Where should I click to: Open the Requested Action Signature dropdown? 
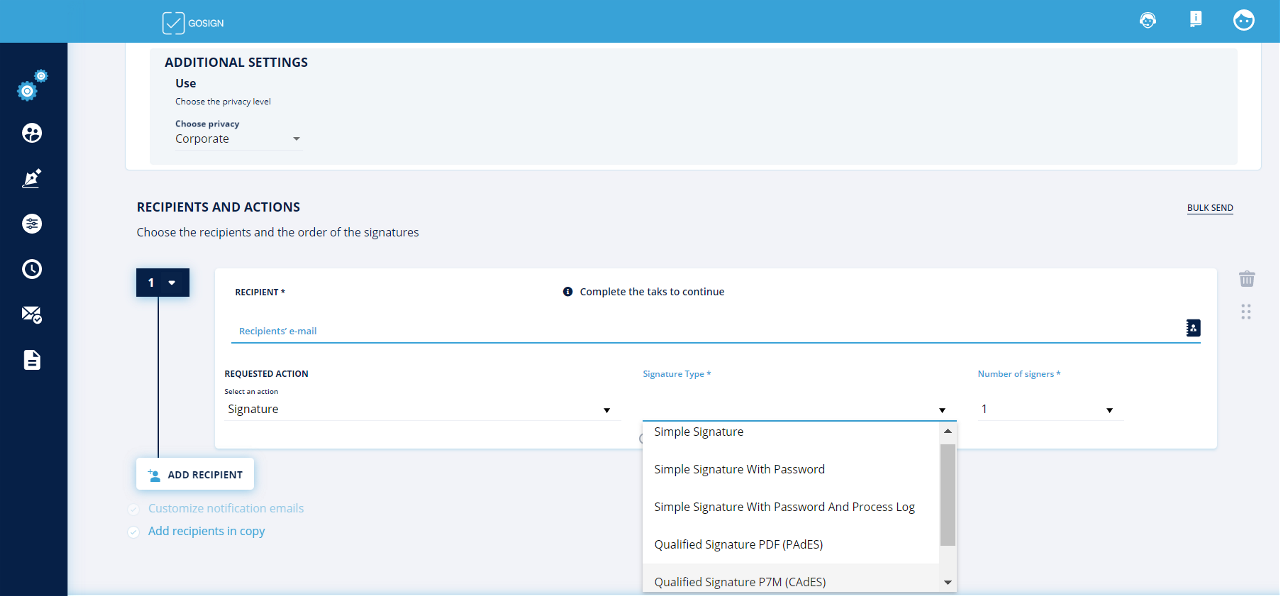[x=418, y=410]
